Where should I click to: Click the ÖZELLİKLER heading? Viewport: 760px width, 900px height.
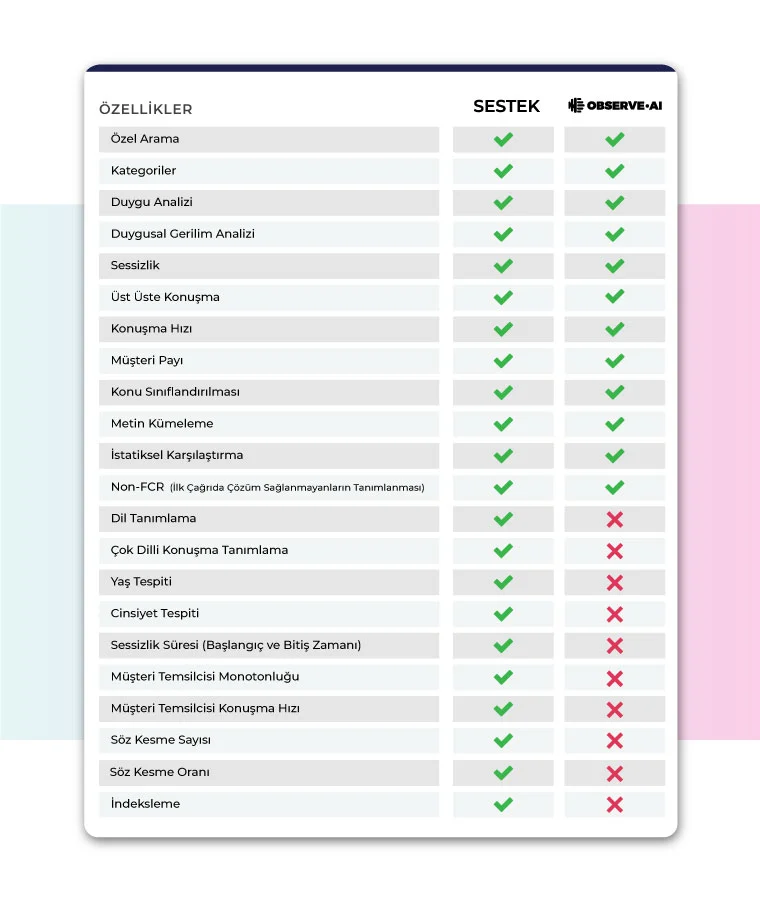pyautogui.click(x=146, y=109)
